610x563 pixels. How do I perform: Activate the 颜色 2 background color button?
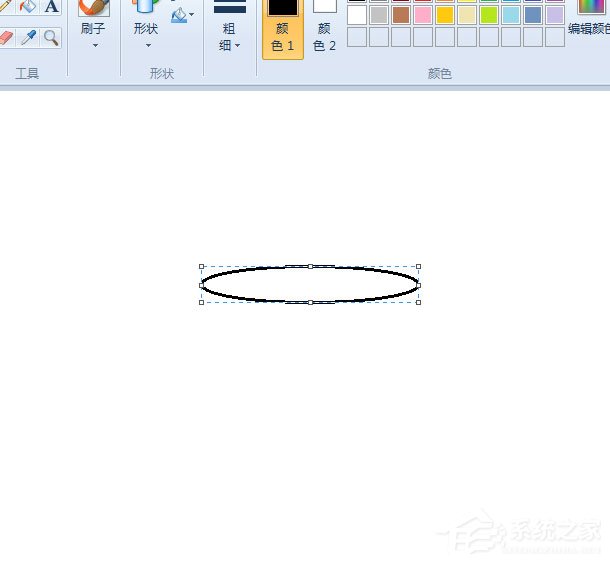pos(324,28)
